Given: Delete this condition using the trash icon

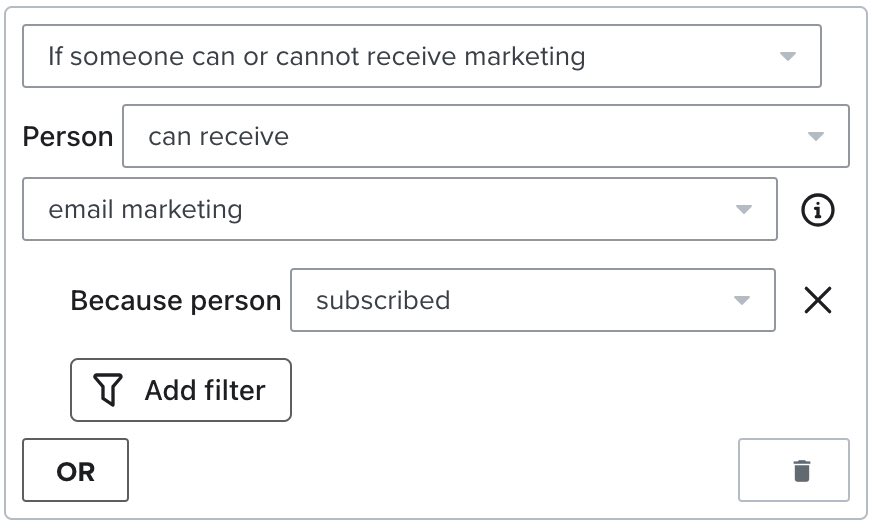Looking at the screenshot, I should (801, 470).
